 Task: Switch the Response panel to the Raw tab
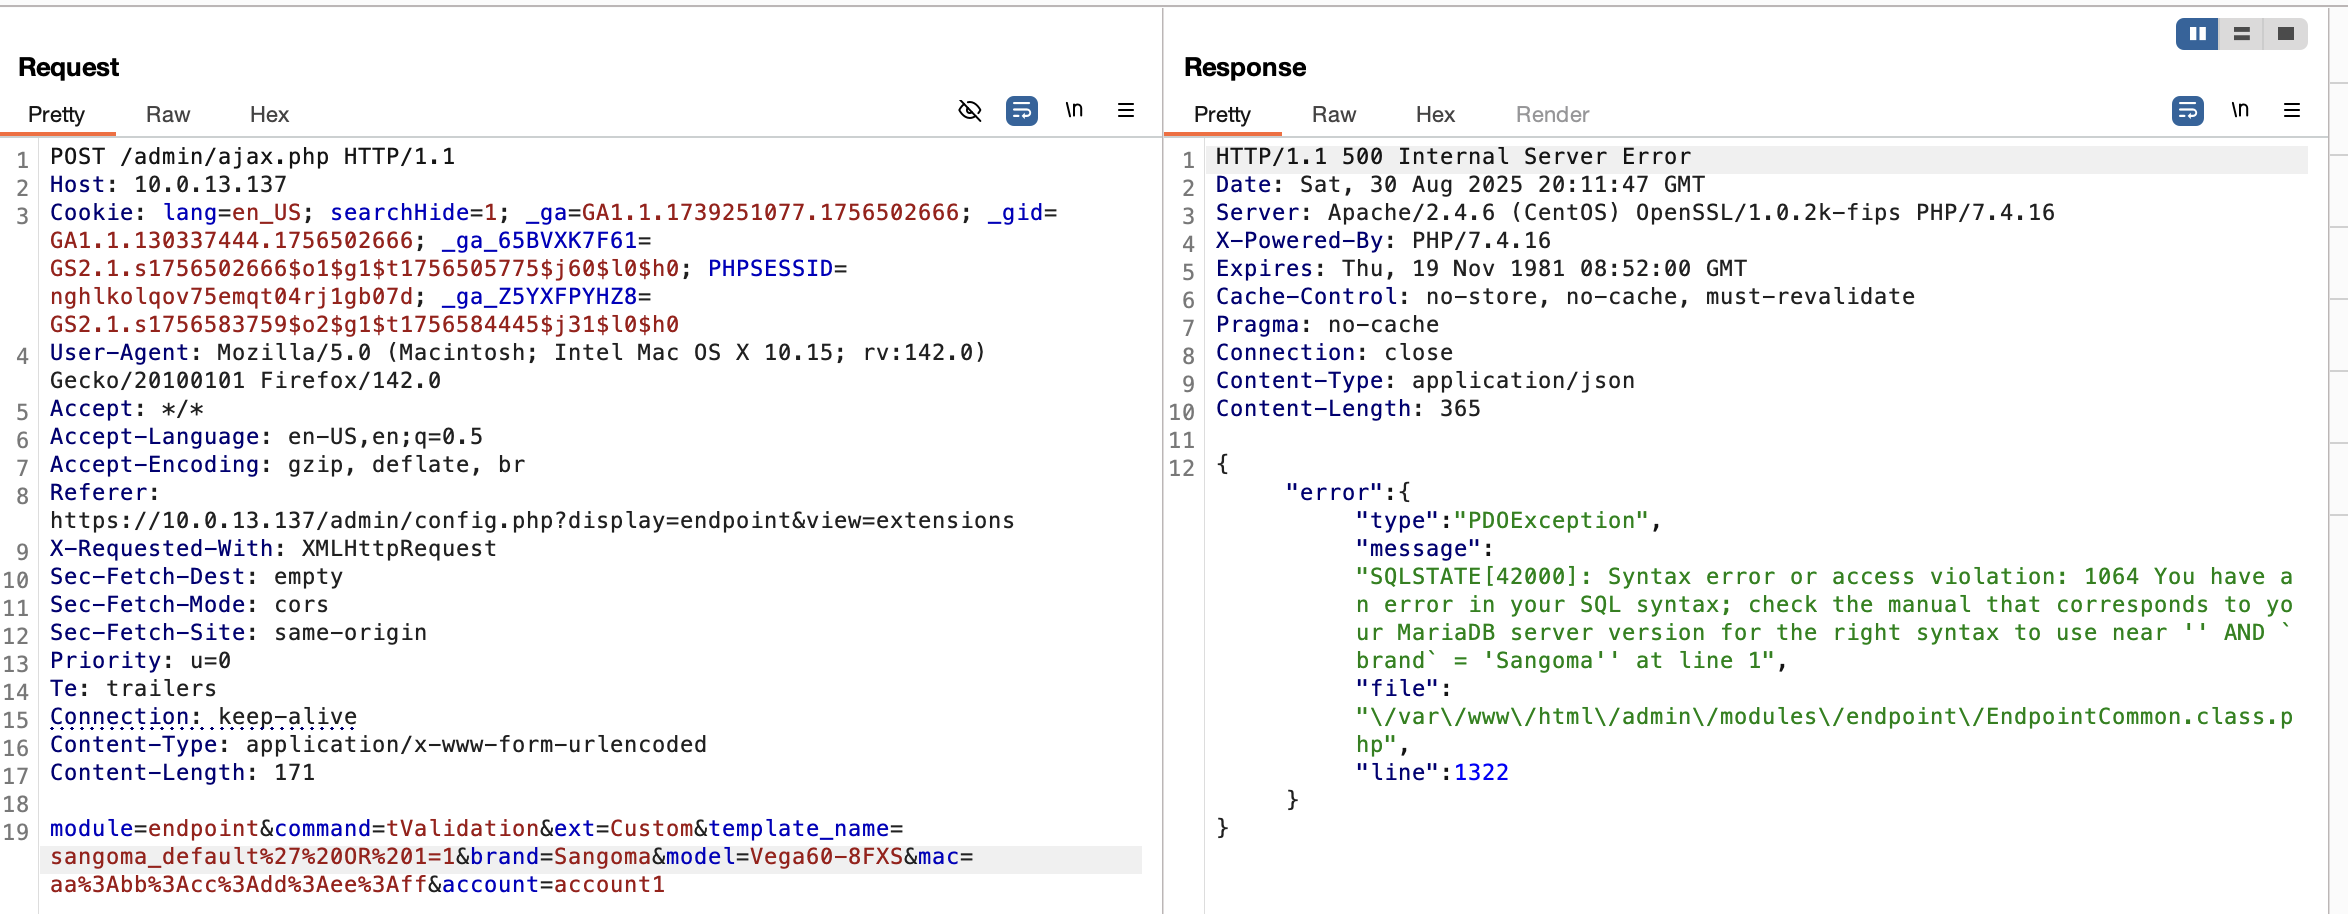(x=1333, y=114)
